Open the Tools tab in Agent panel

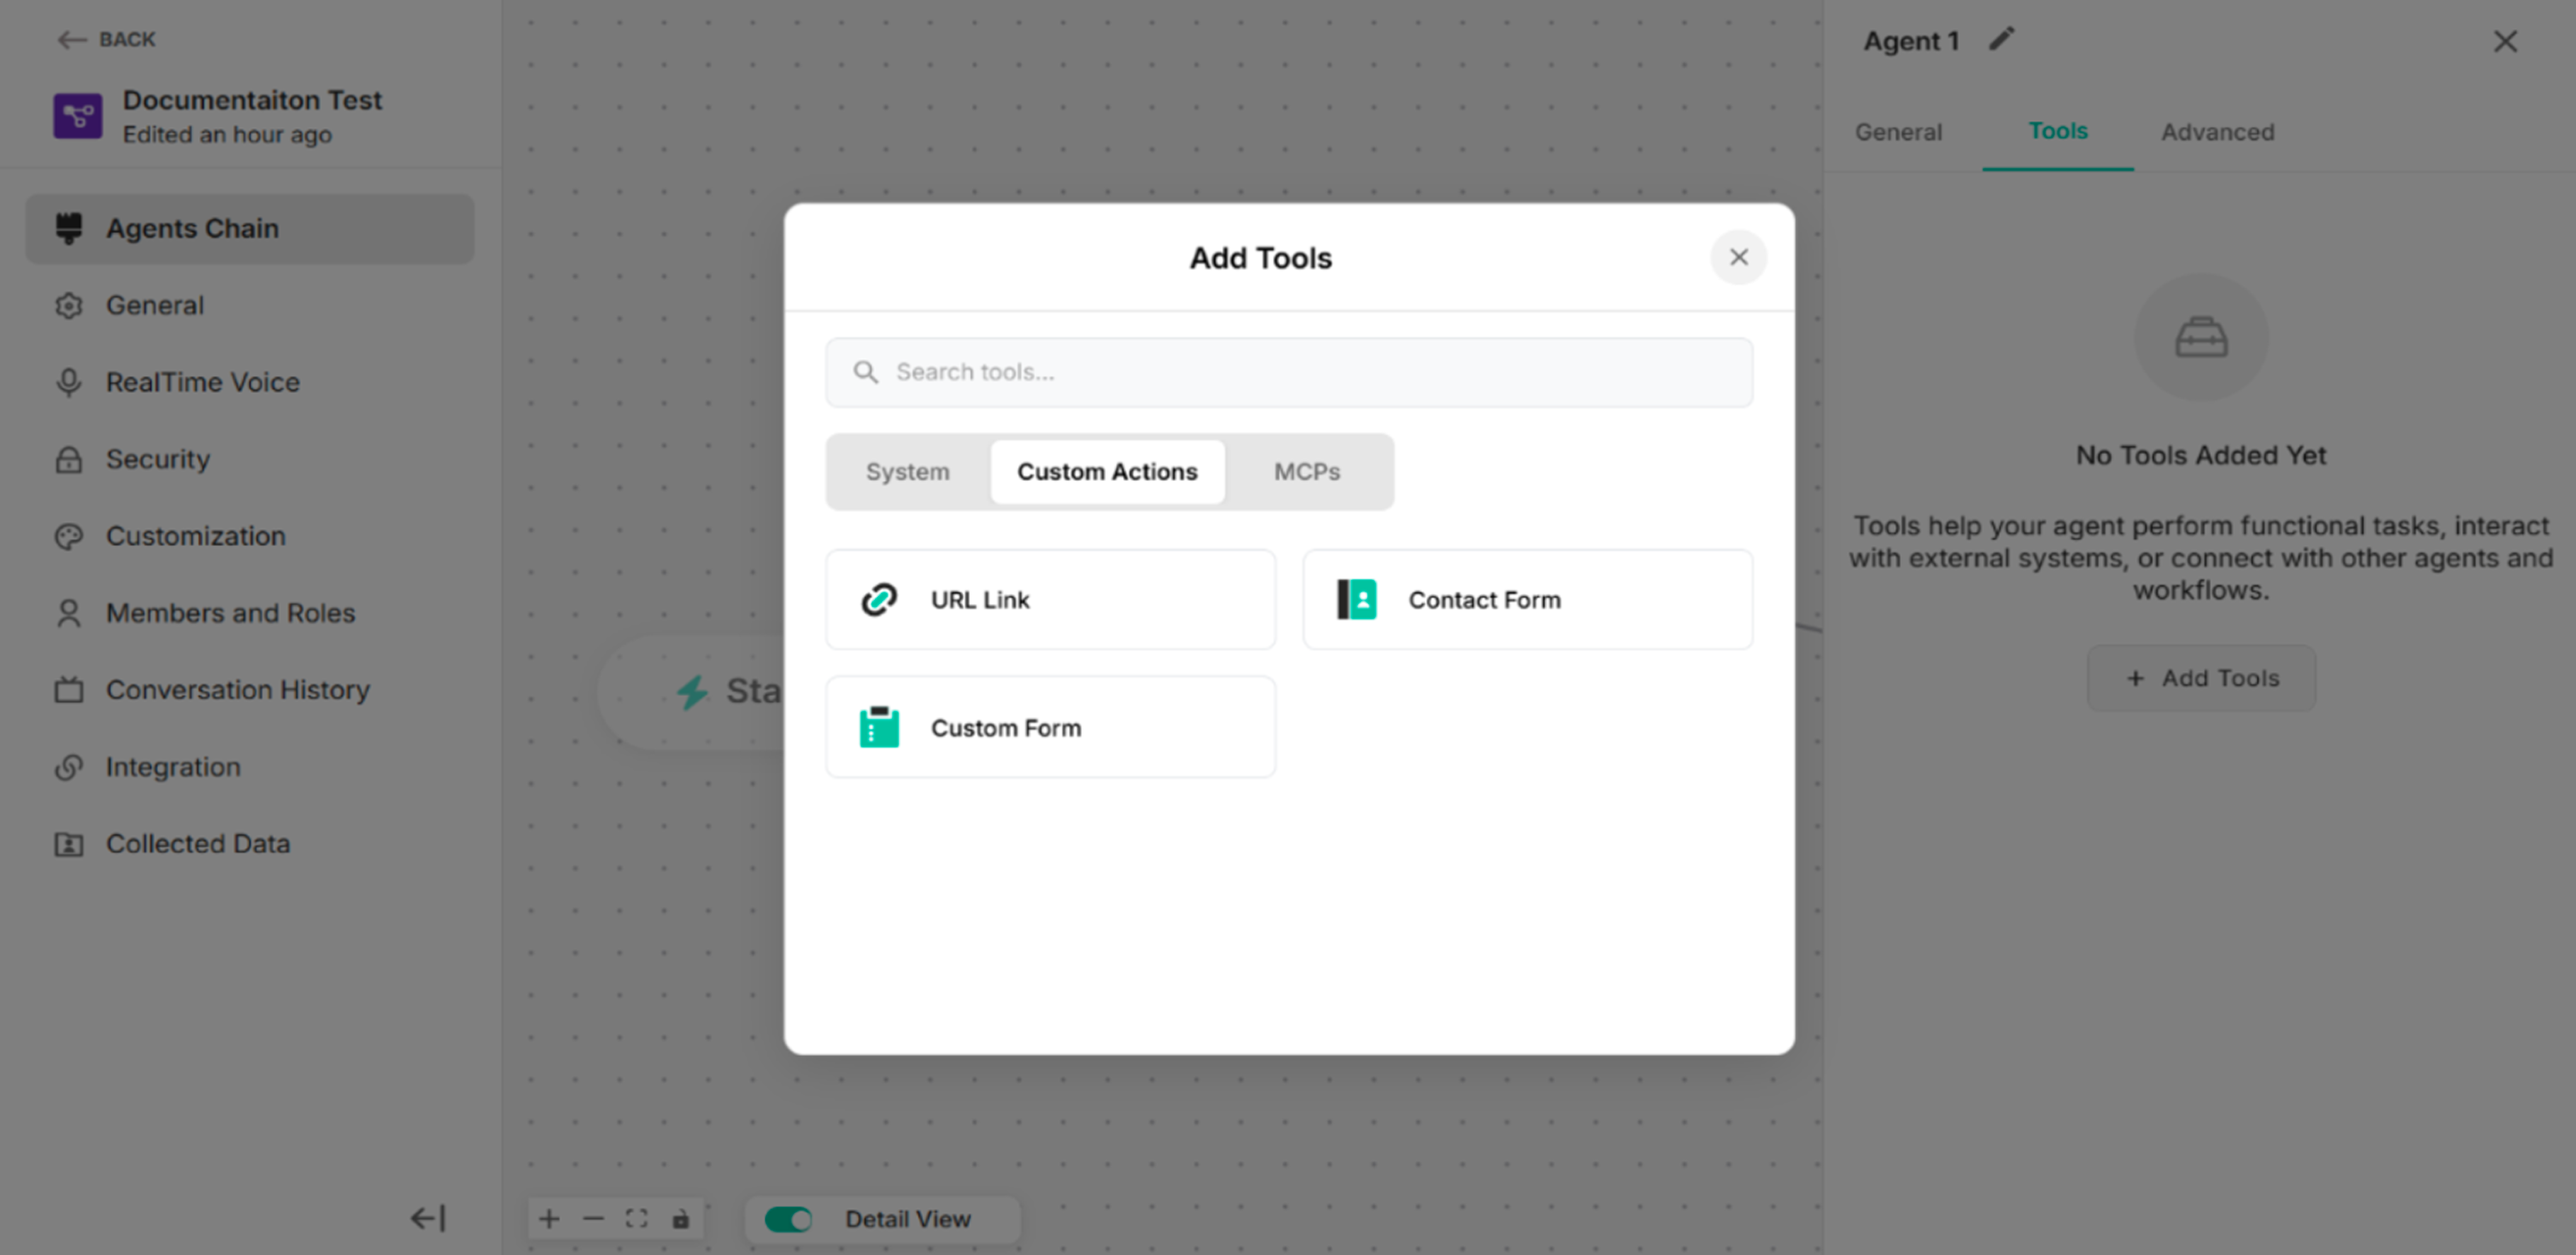click(2057, 132)
